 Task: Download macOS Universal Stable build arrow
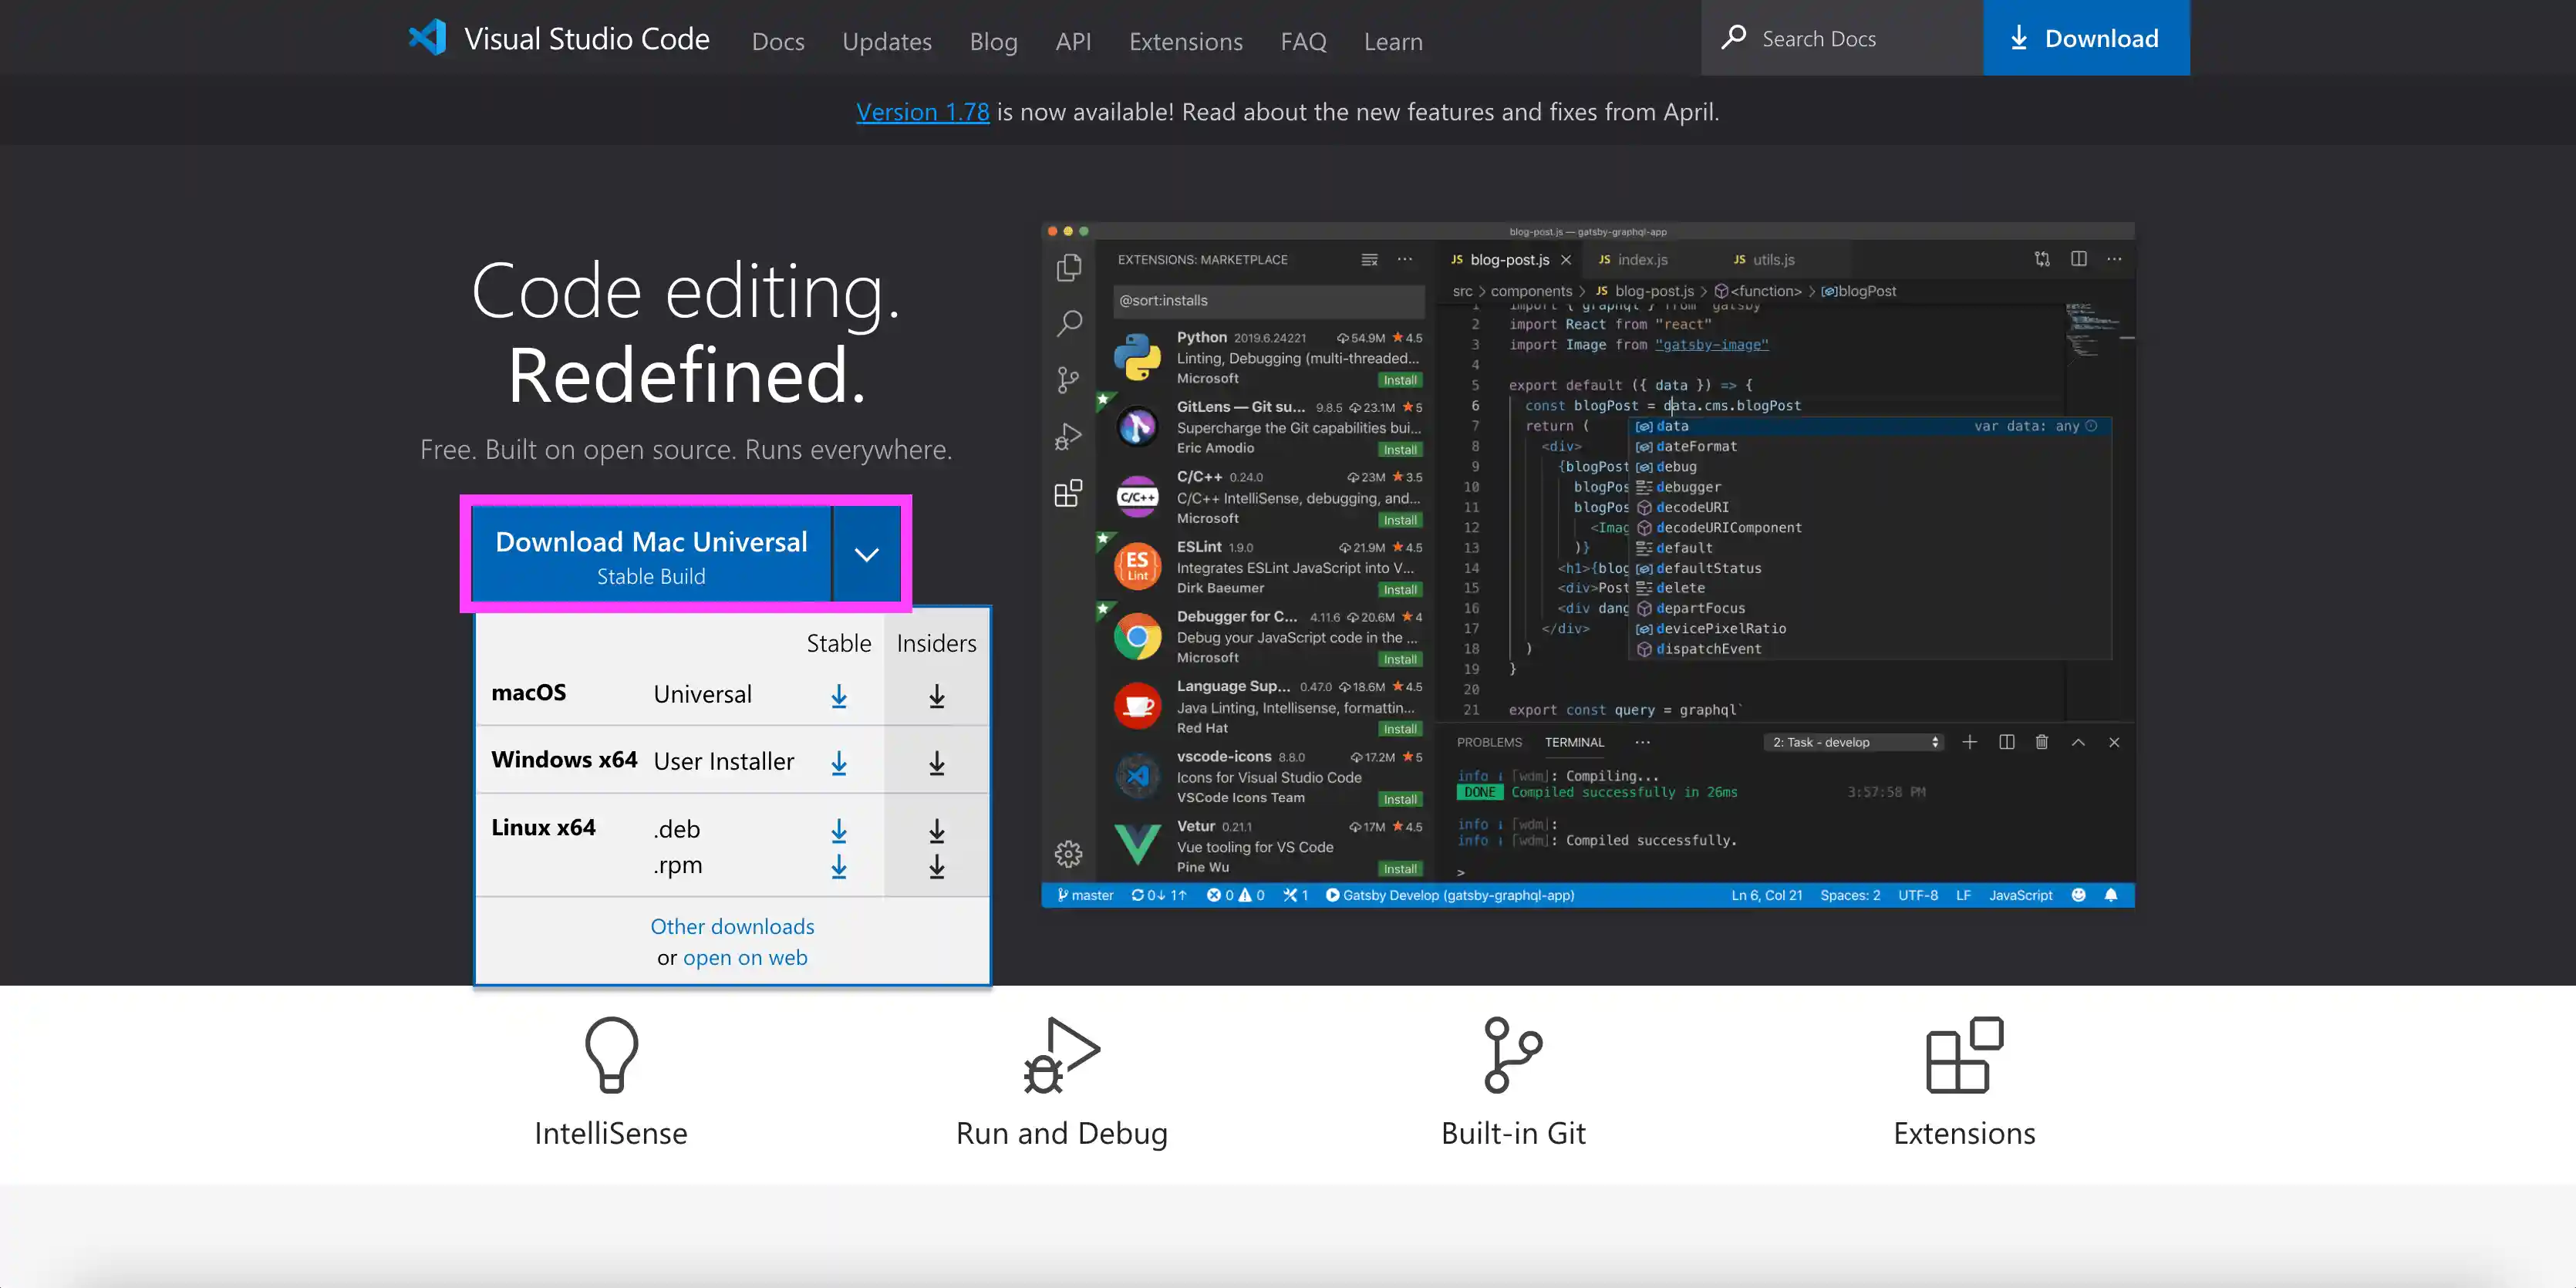tap(839, 696)
